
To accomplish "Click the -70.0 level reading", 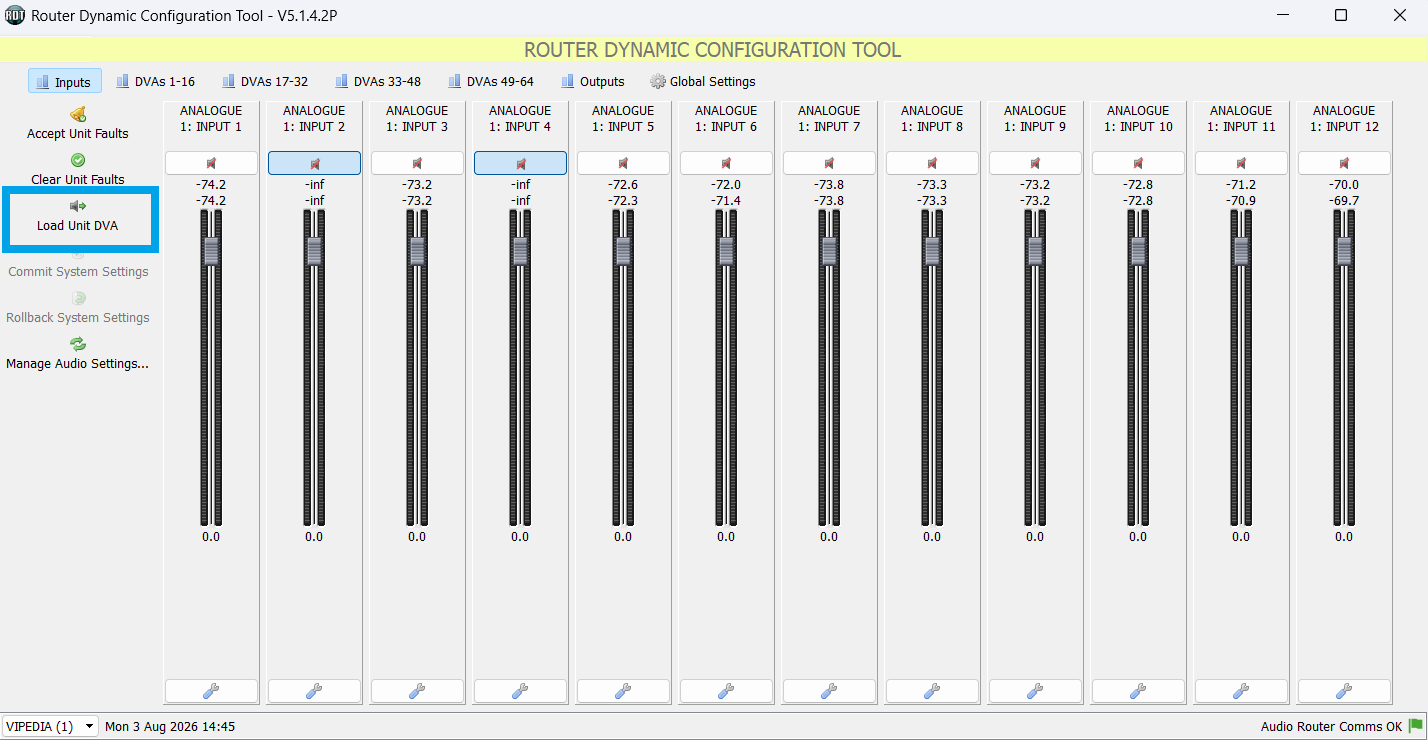I will (x=1344, y=185).
